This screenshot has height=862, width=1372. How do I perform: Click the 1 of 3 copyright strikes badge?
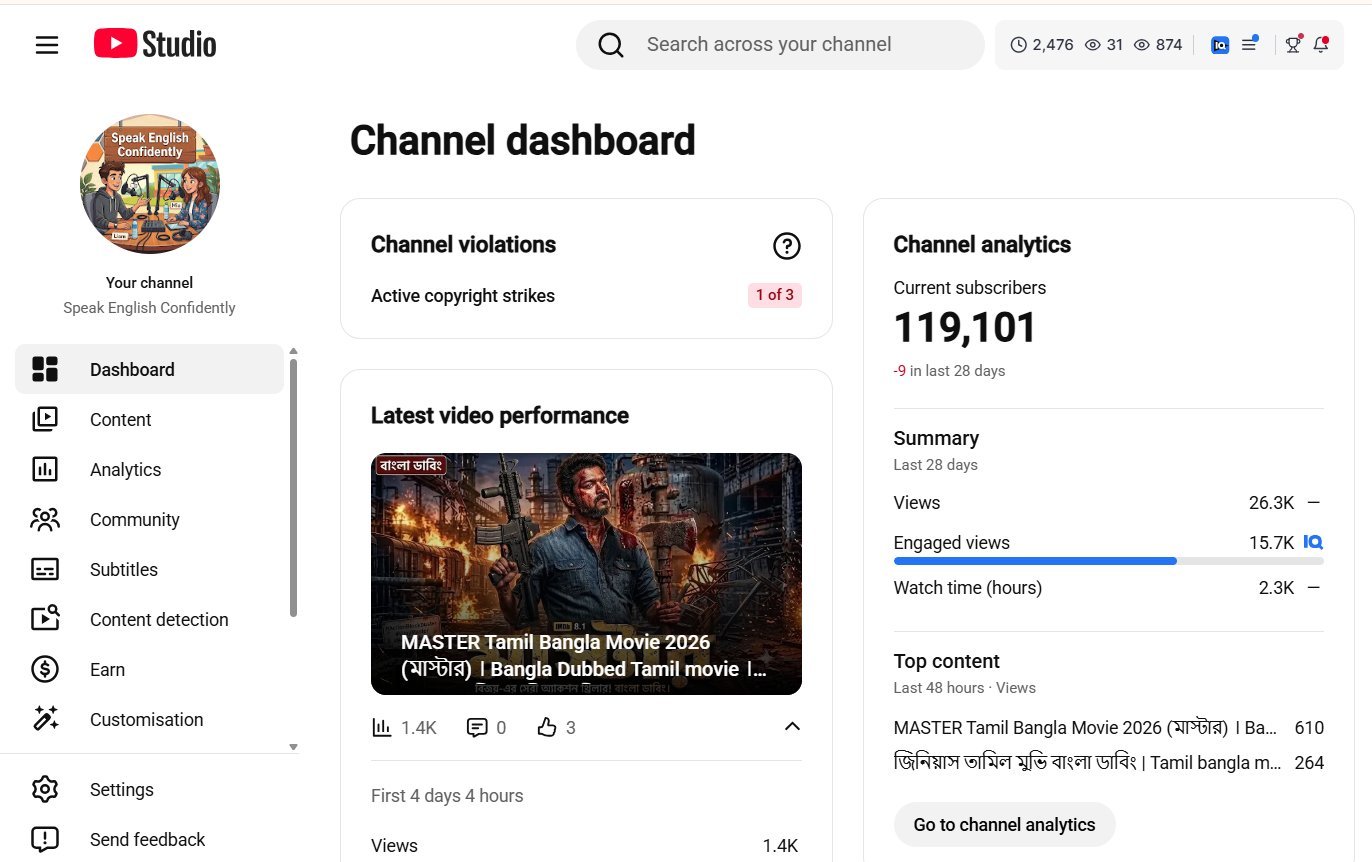tap(775, 295)
